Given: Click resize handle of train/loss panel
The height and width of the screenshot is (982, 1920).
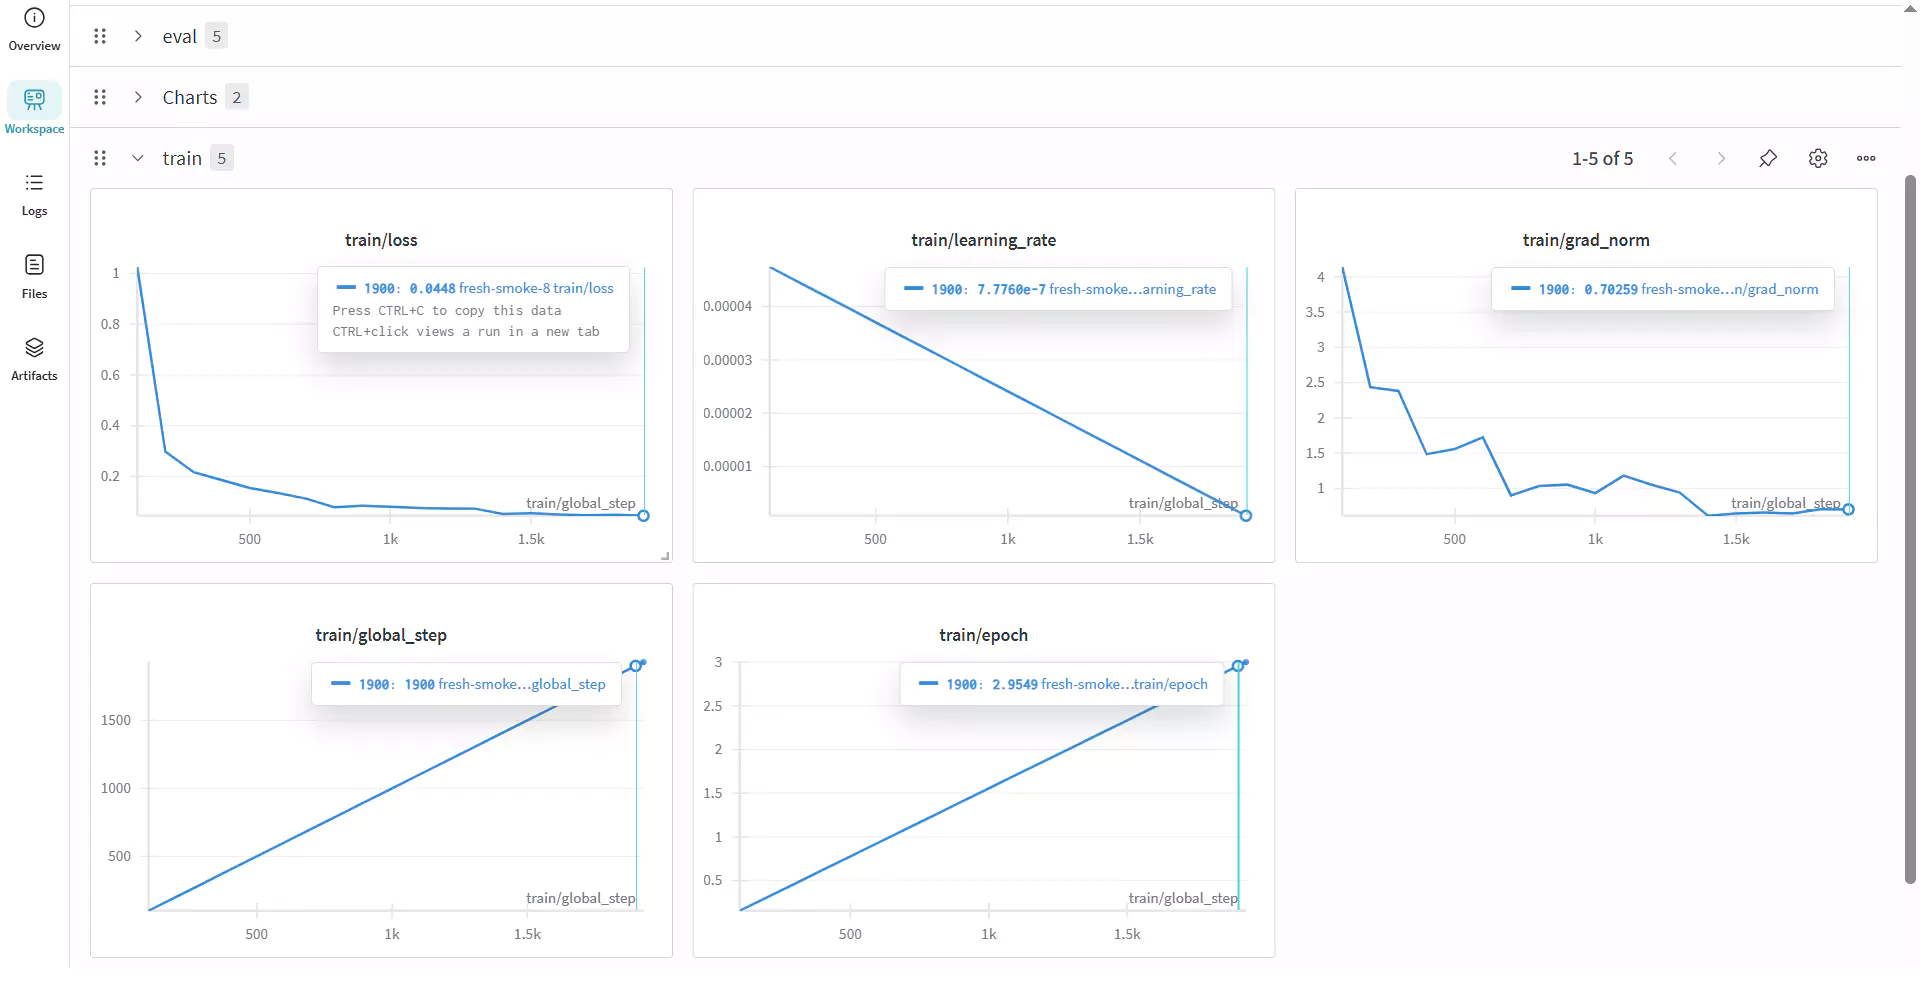Looking at the screenshot, I should tap(665, 555).
